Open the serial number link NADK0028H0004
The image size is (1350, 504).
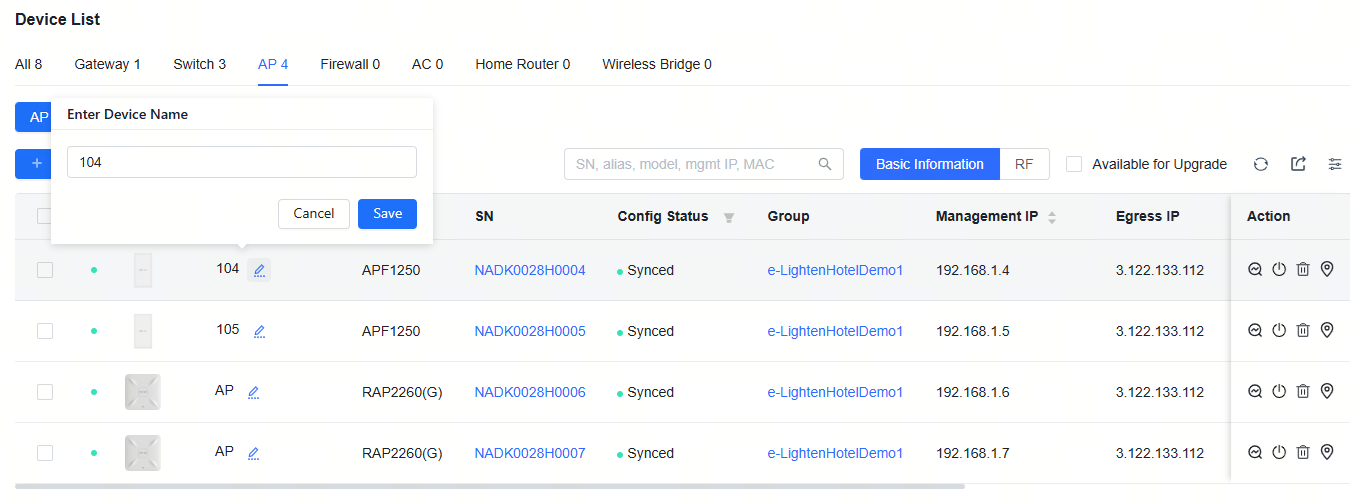point(530,270)
